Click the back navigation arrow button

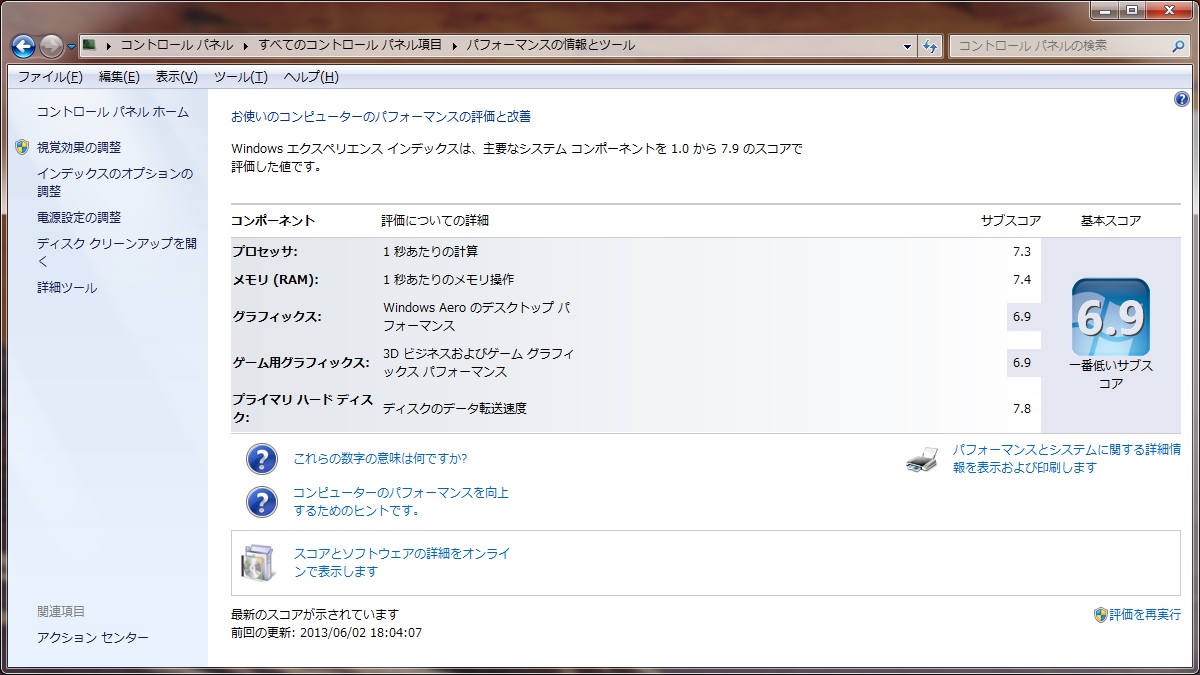[x=24, y=46]
